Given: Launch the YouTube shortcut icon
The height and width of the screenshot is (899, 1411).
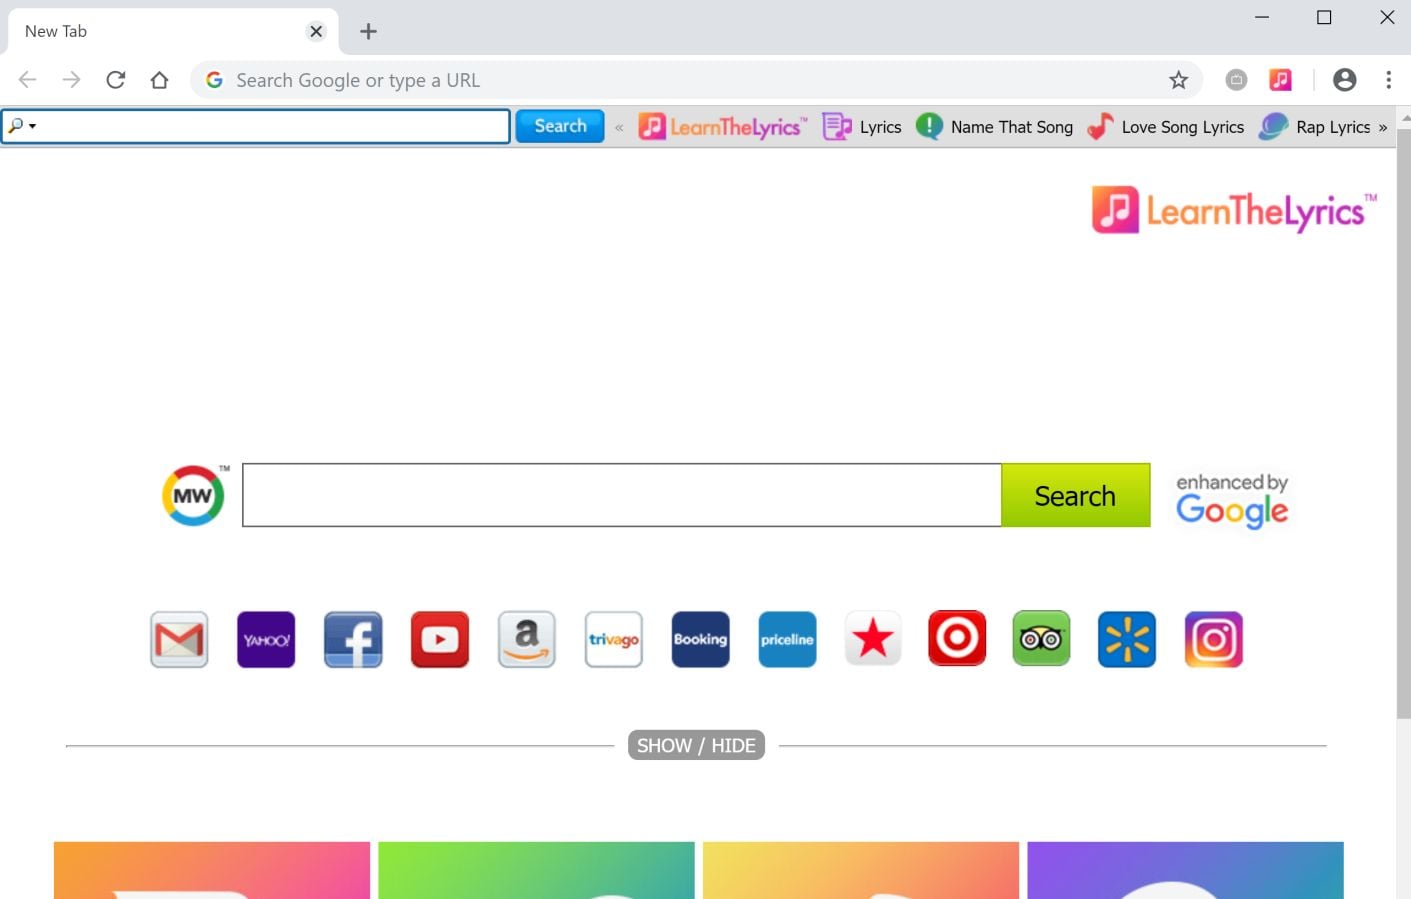Looking at the screenshot, I should (440, 639).
